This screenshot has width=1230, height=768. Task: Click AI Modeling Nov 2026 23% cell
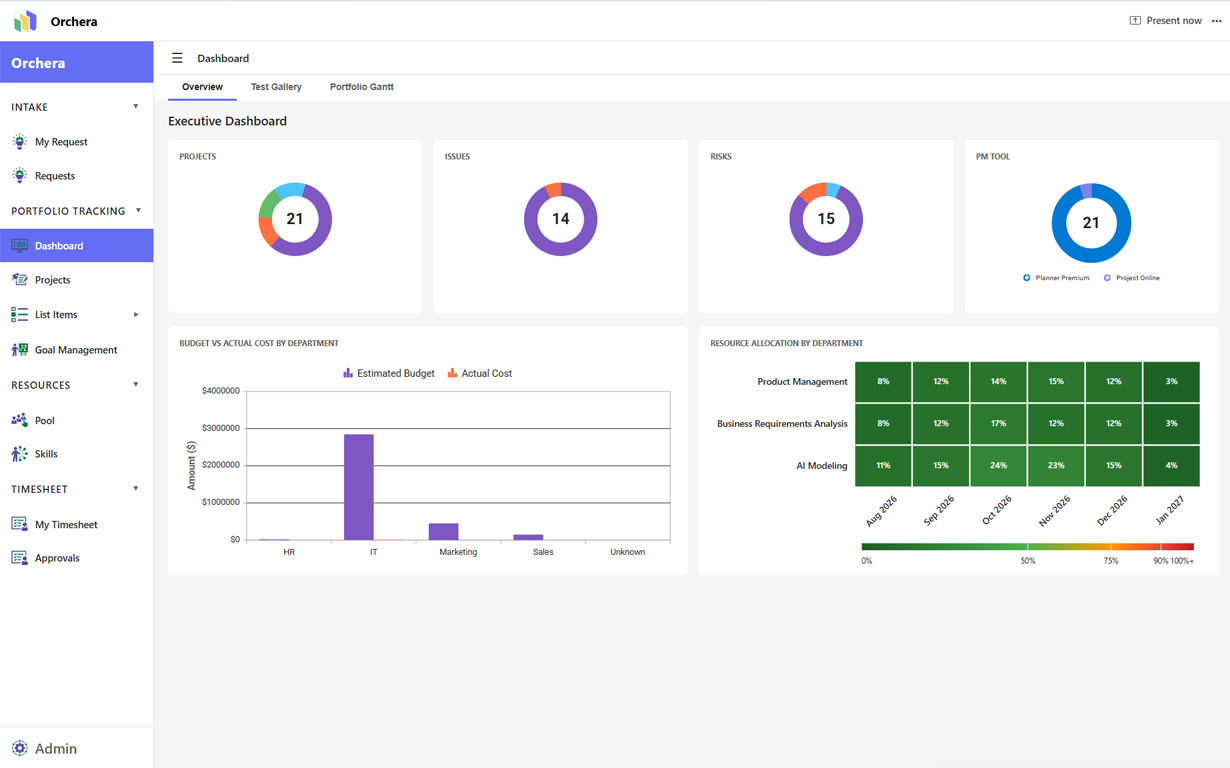tap(1056, 465)
